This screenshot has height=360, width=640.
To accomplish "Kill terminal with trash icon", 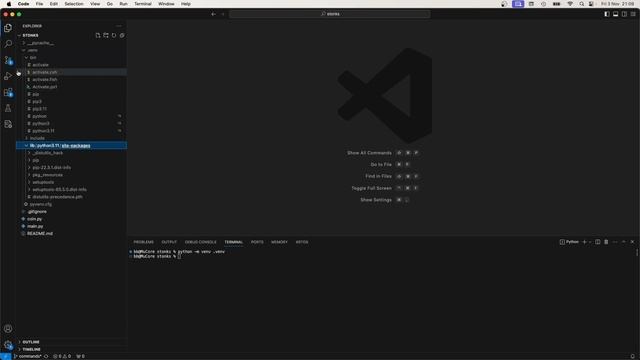I will tap(606, 242).
